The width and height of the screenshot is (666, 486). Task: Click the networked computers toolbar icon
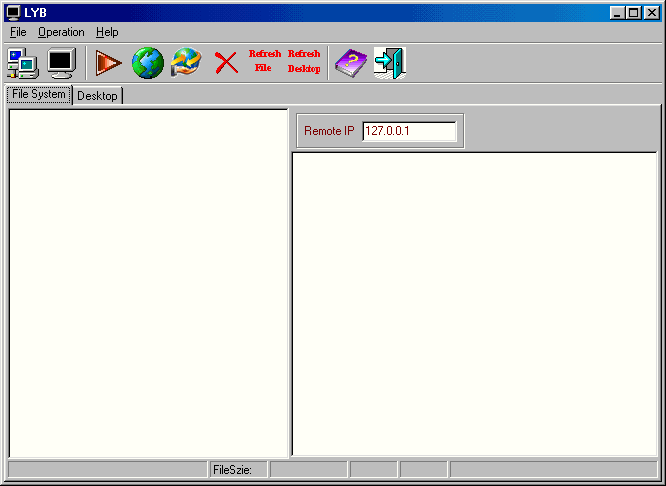pyautogui.click(x=22, y=63)
